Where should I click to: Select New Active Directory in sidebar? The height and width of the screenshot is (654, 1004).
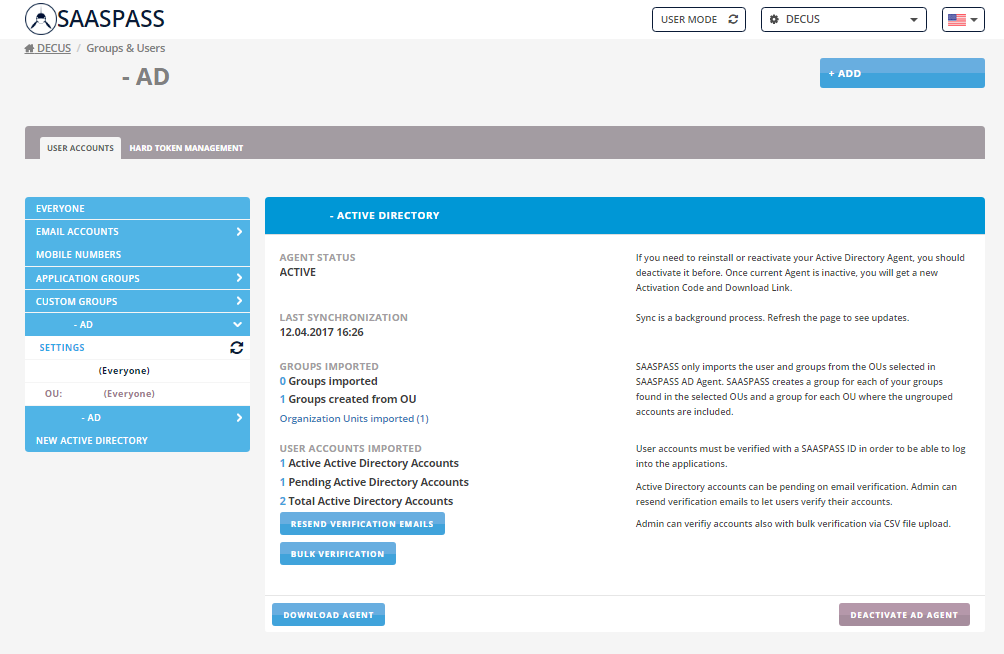92,441
